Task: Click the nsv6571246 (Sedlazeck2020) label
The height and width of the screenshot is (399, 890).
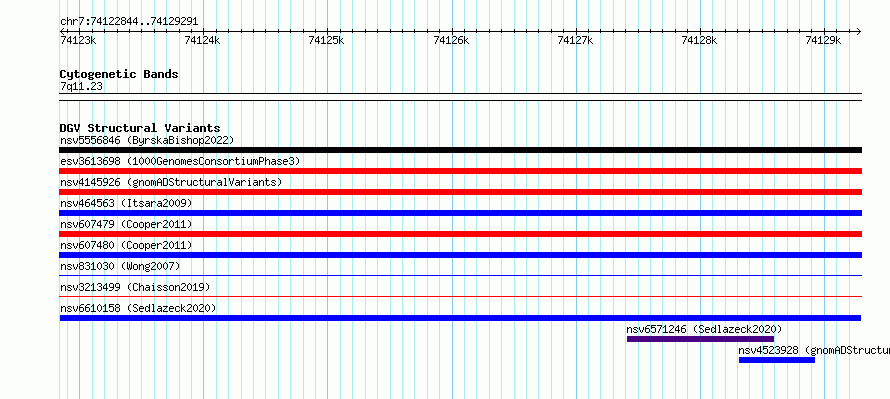Action: coord(704,329)
